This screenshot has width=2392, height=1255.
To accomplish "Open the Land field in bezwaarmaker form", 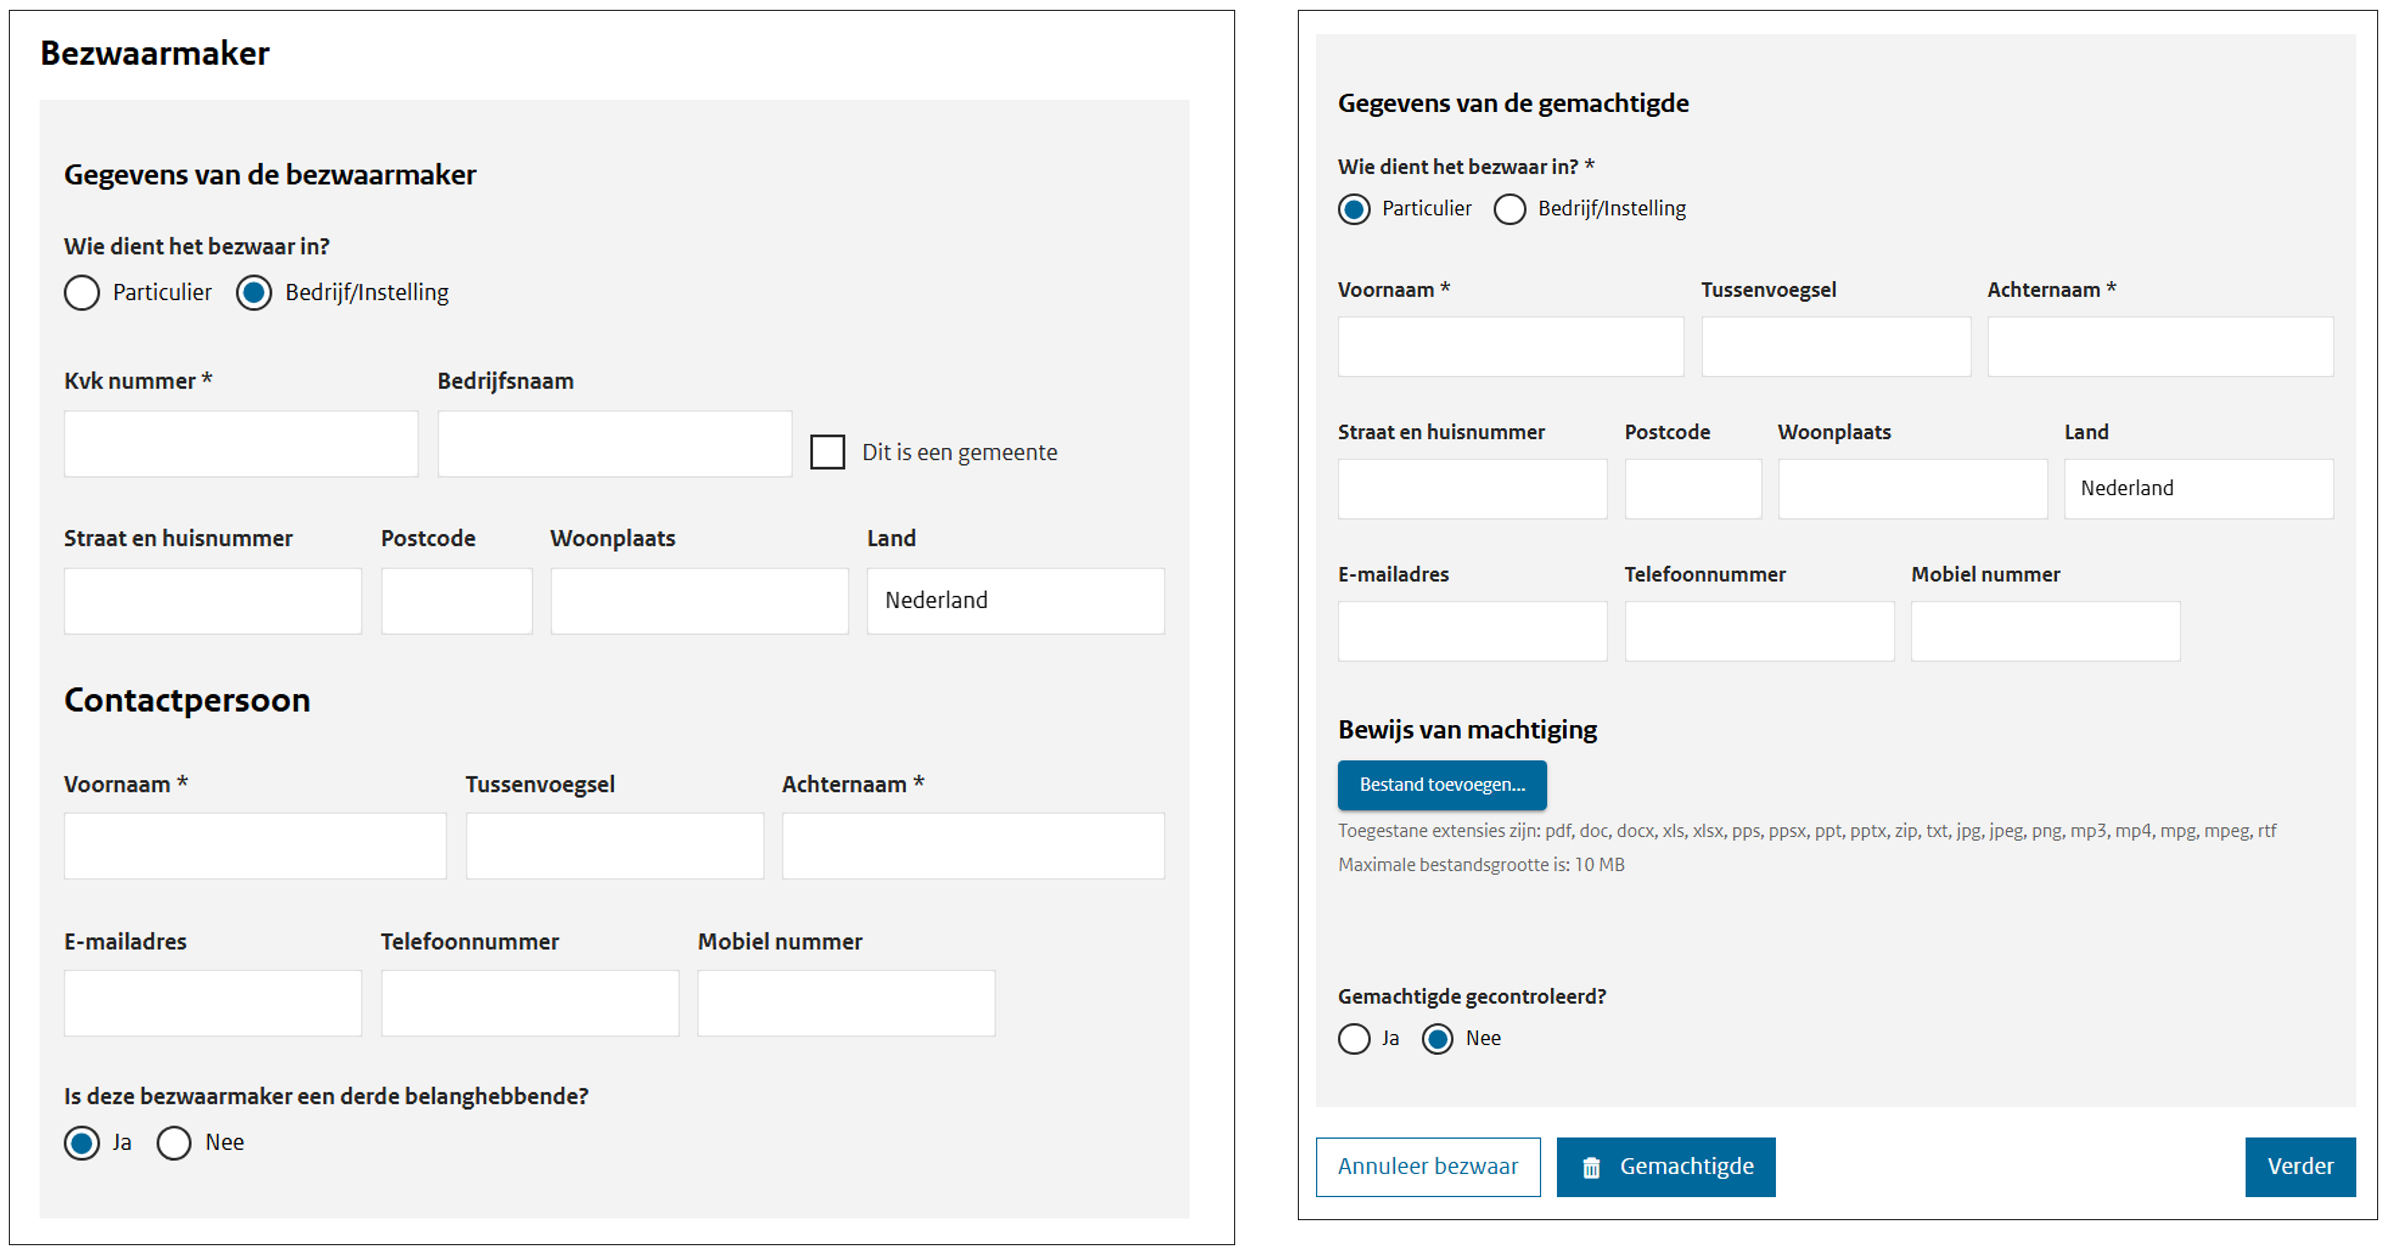I will pos(1015,601).
